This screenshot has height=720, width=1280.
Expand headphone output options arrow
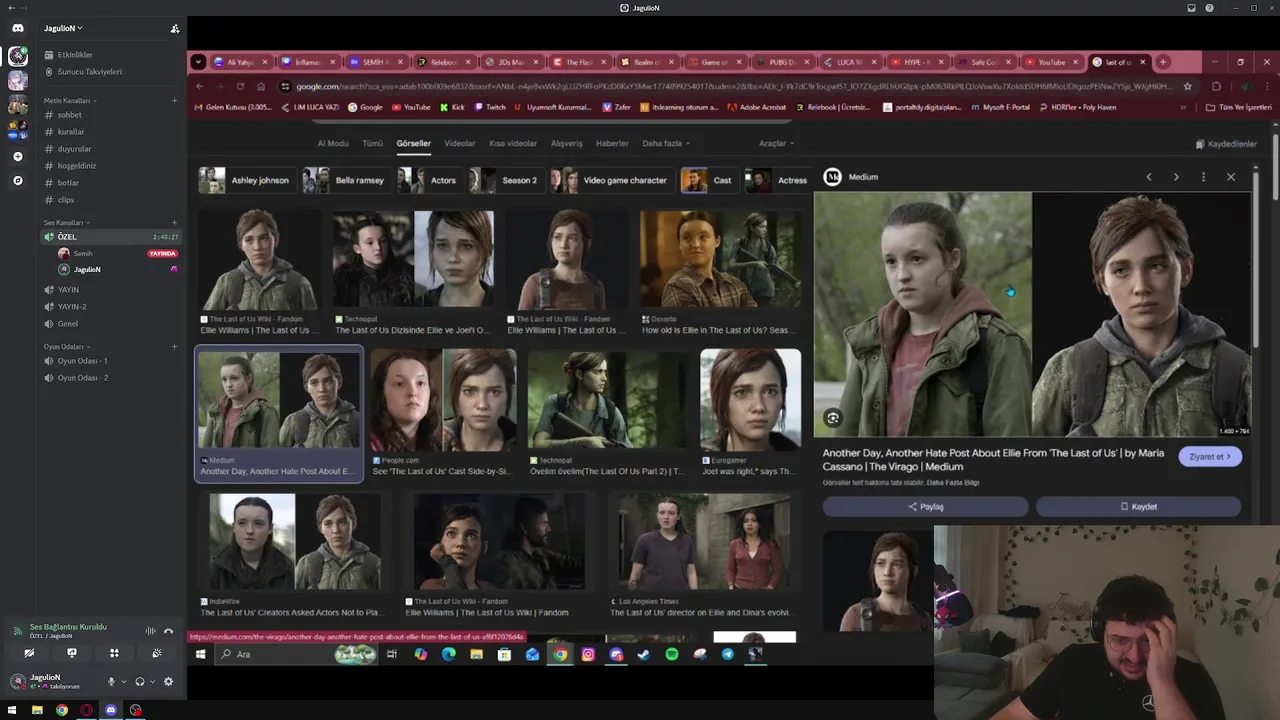(x=153, y=682)
